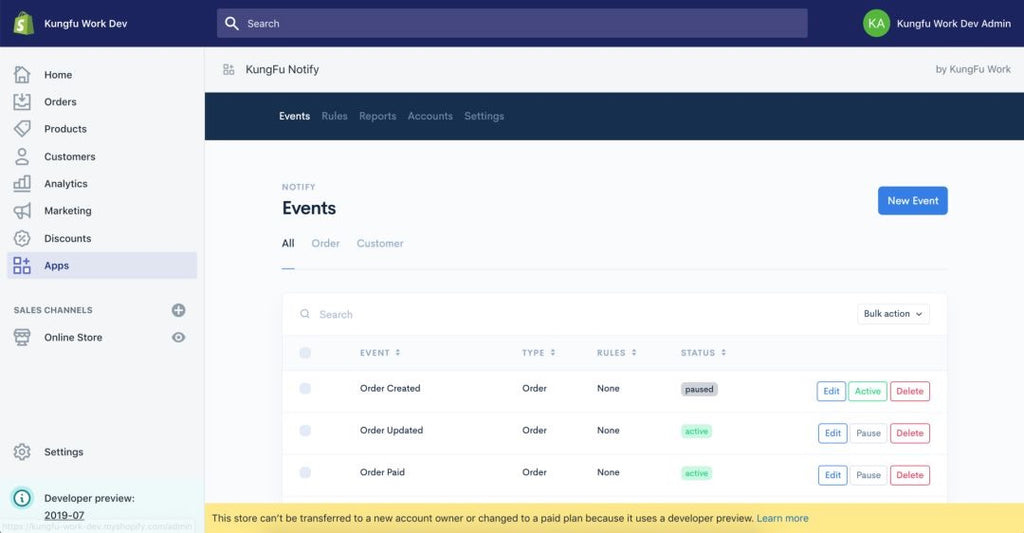The width and height of the screenshot is (1024, 533).
Task: Expand the Bulk action dropdown
Action: [893, 314]
